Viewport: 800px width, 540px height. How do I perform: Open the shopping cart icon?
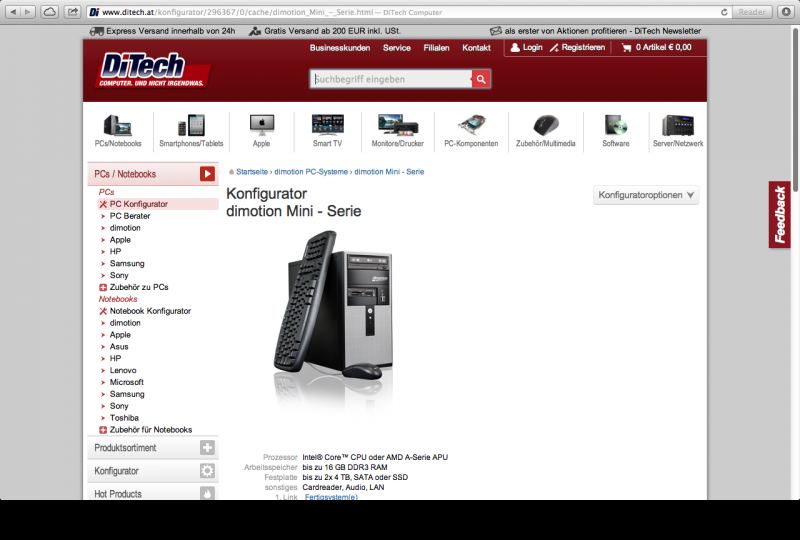(x=627, y=47)
